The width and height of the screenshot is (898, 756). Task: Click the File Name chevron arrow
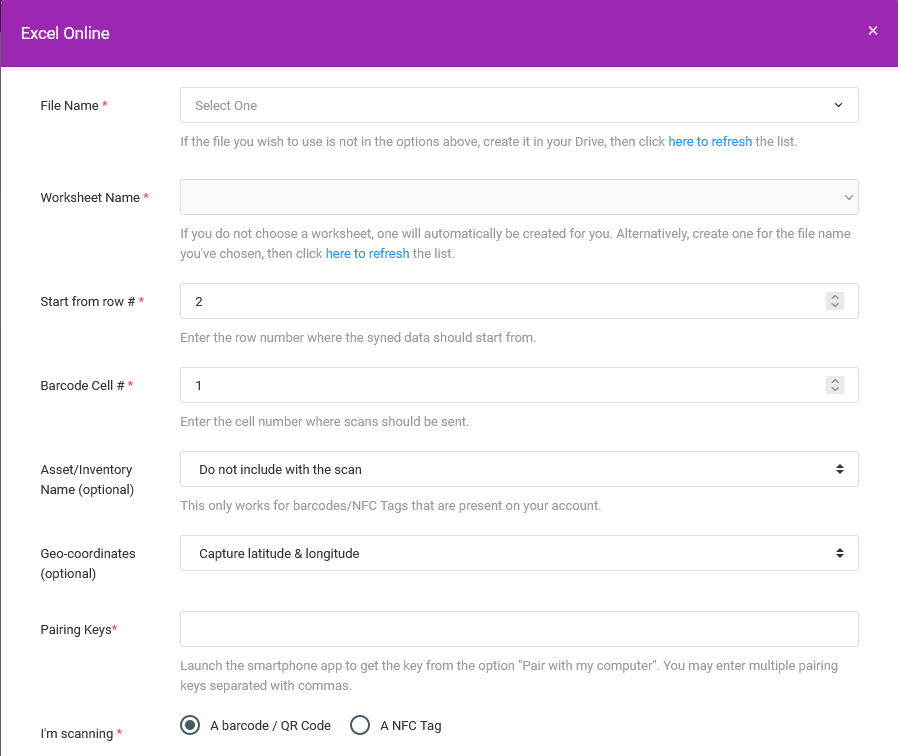pyautogui.click(x=838, y=105)
